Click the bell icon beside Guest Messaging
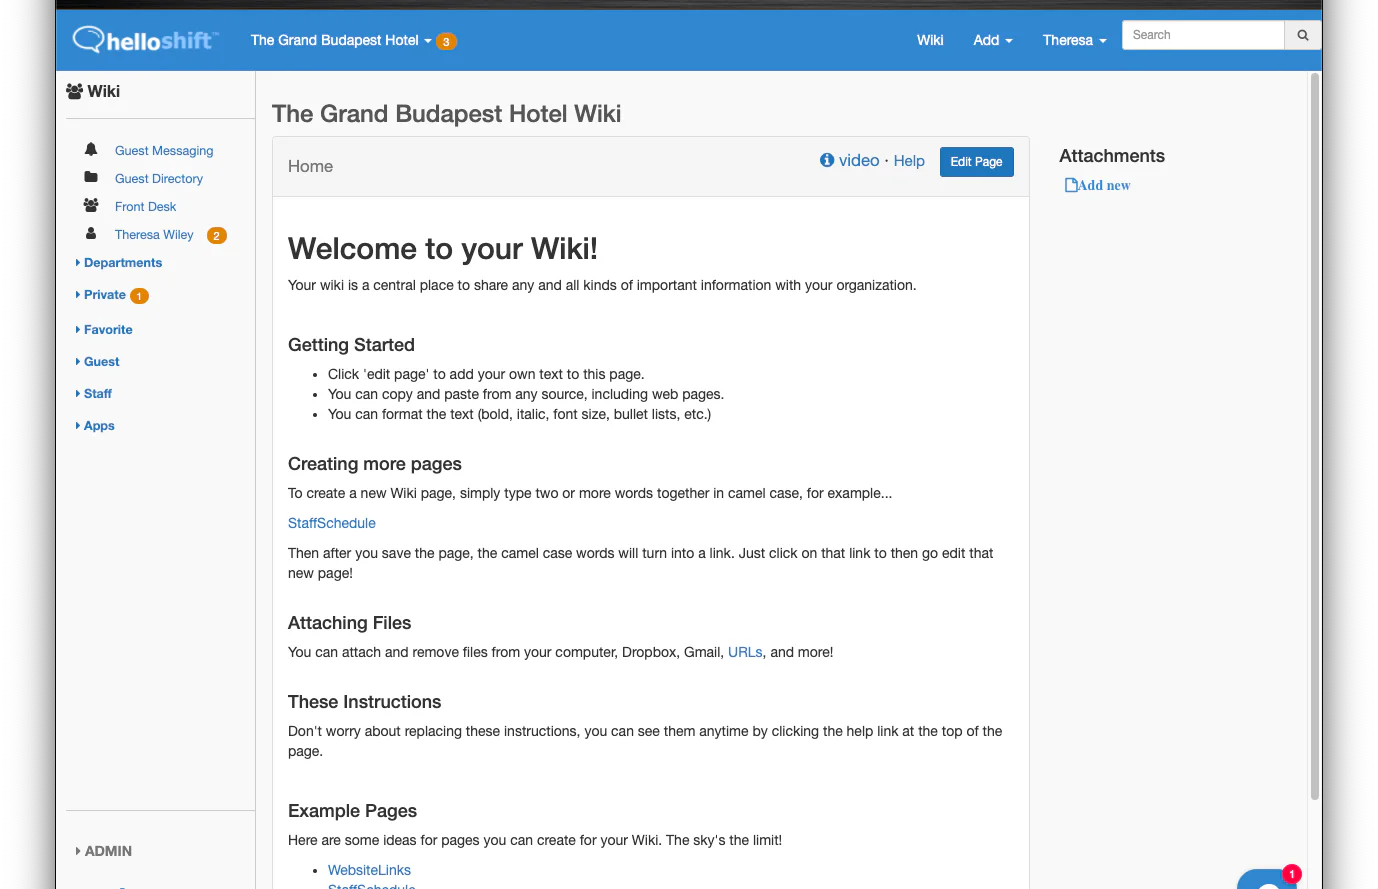 click(91, 149)
